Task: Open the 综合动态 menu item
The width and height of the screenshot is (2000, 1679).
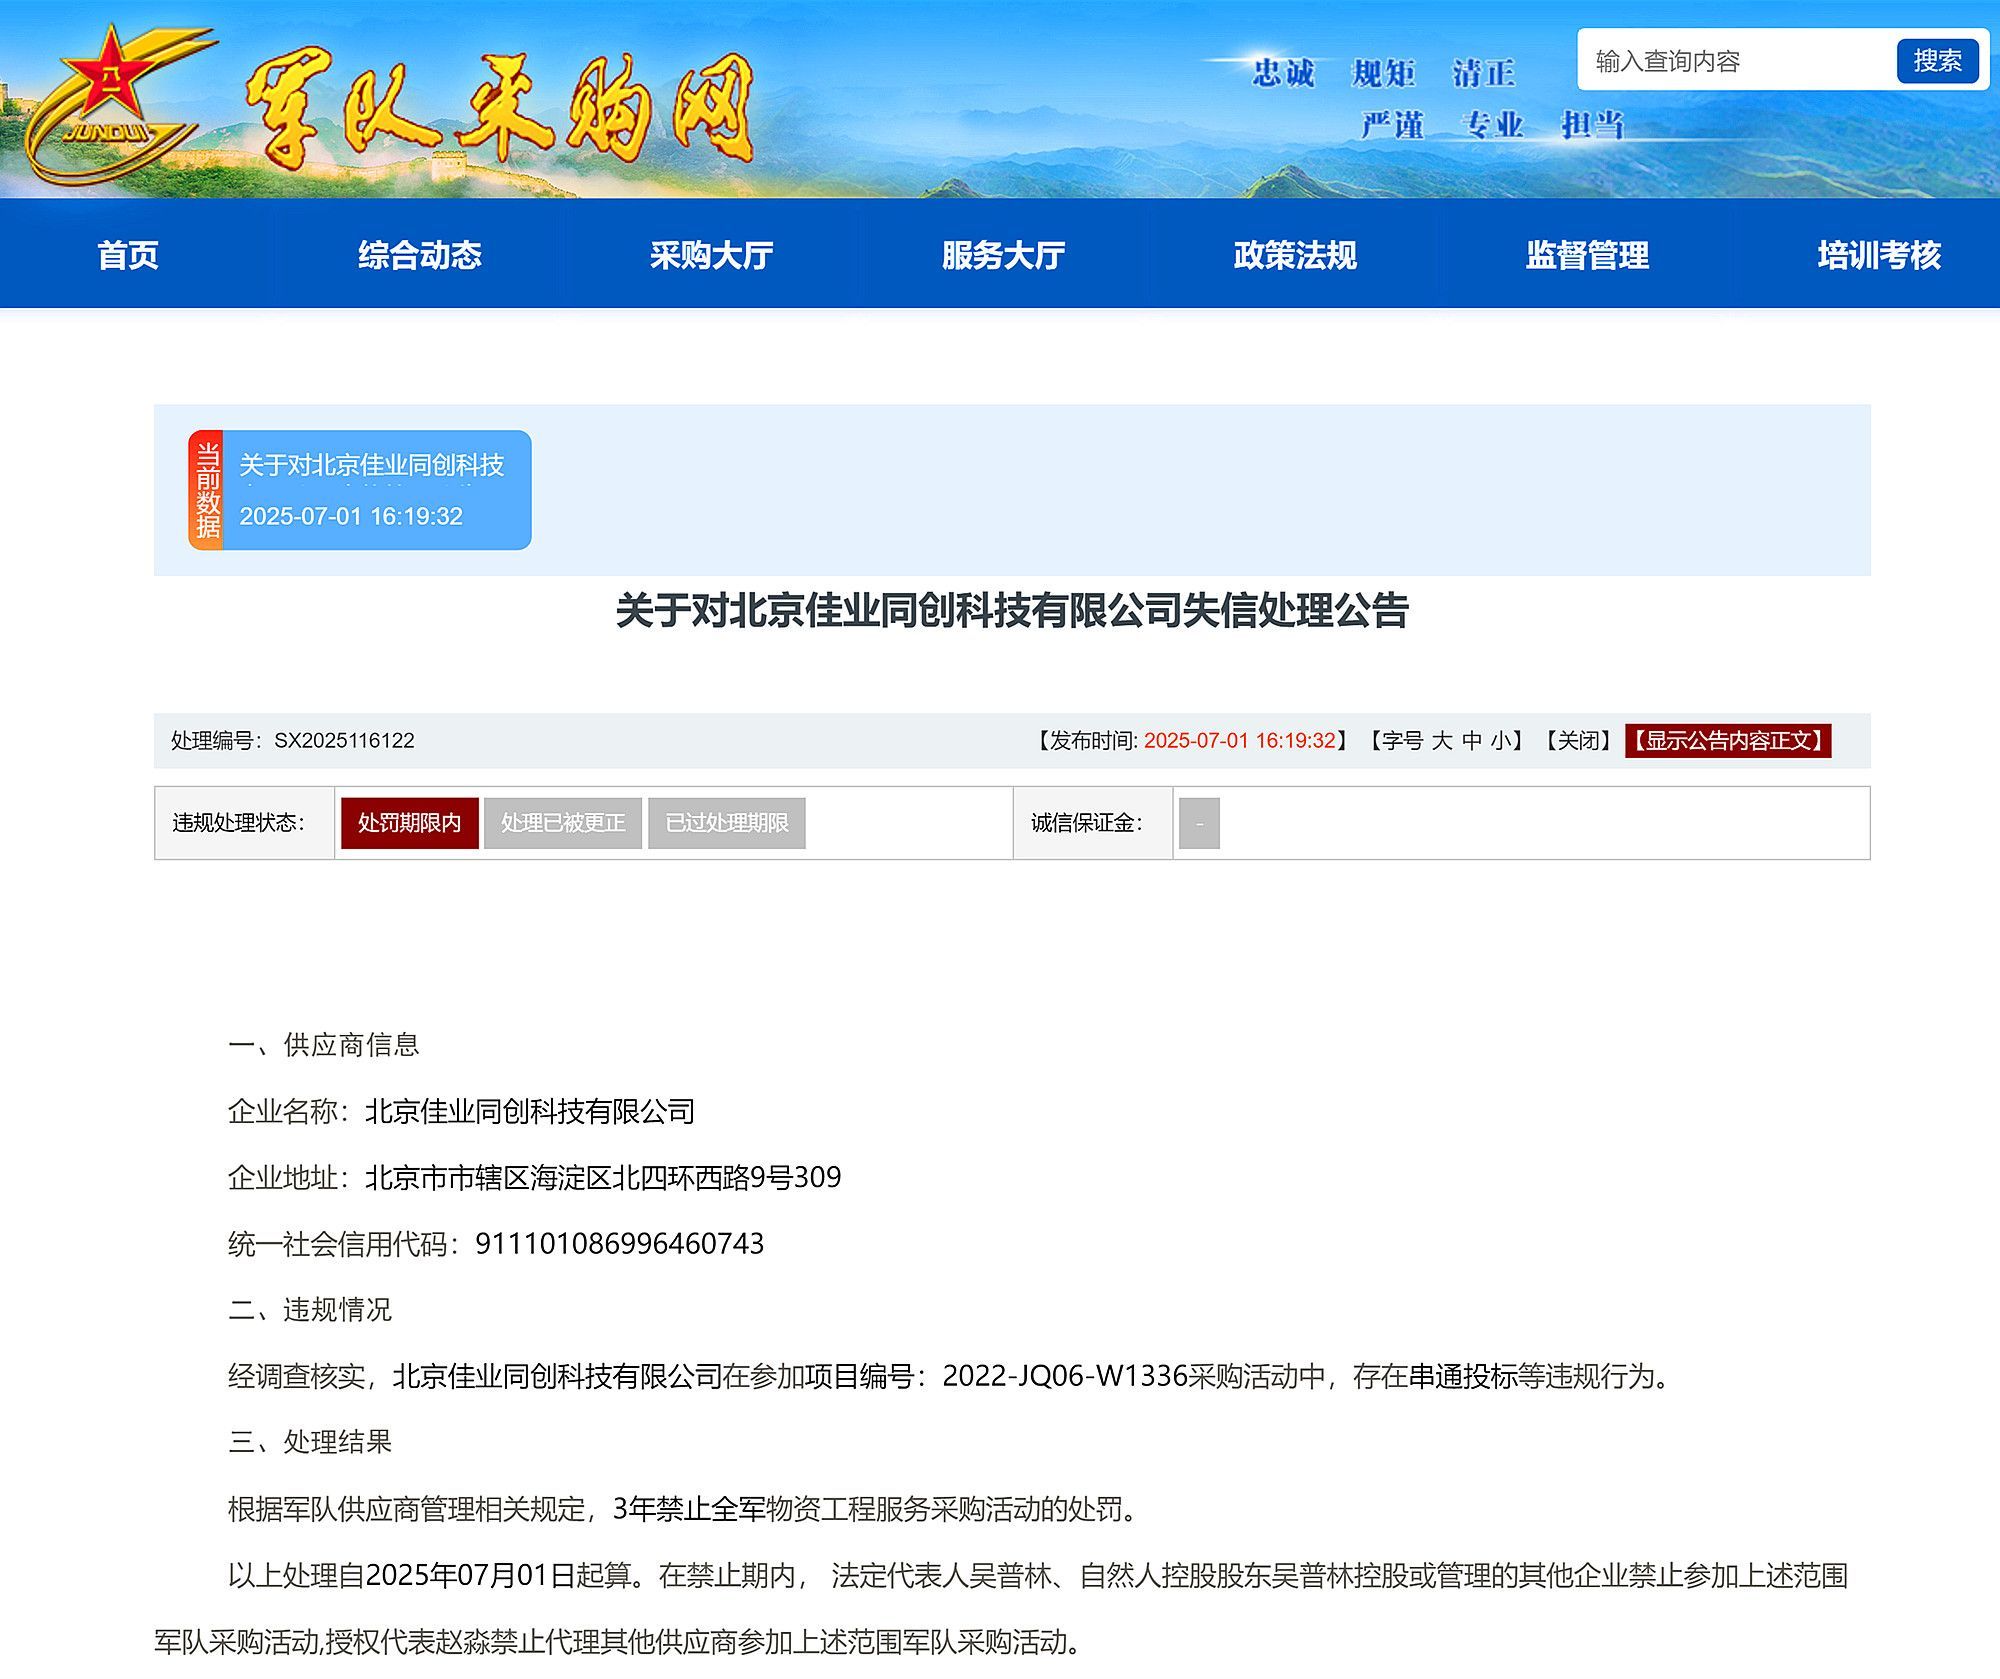Action: [x=420, y=255]
